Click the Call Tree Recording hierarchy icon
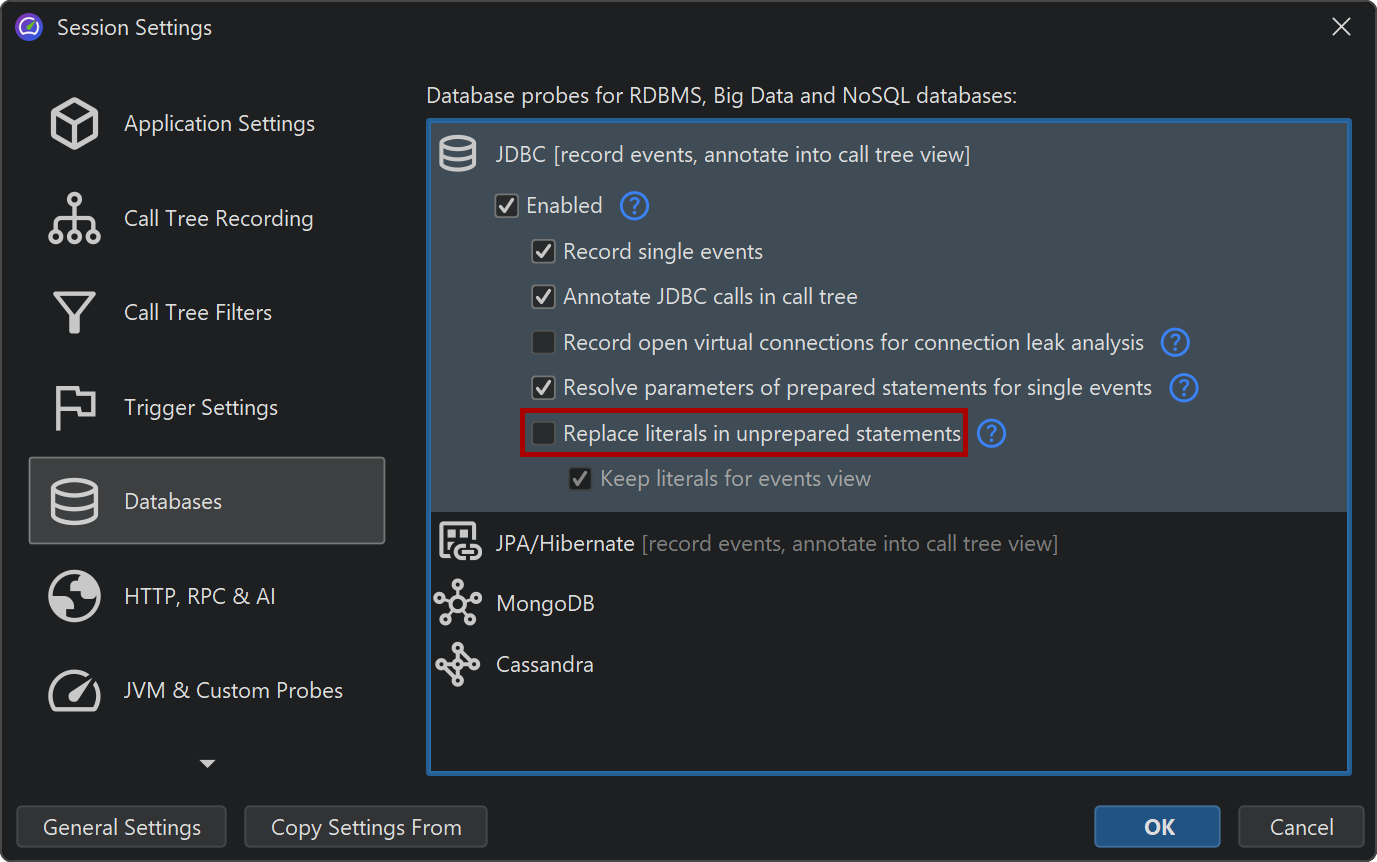1377x862 pixels. (74, 219)
